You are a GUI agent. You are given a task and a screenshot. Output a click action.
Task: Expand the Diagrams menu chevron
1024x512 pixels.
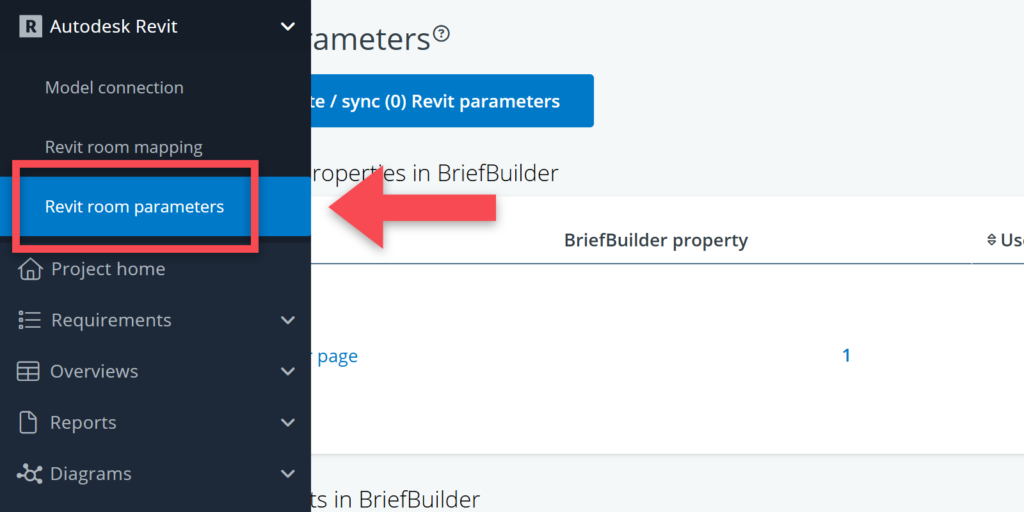click(x=288, y=474)
